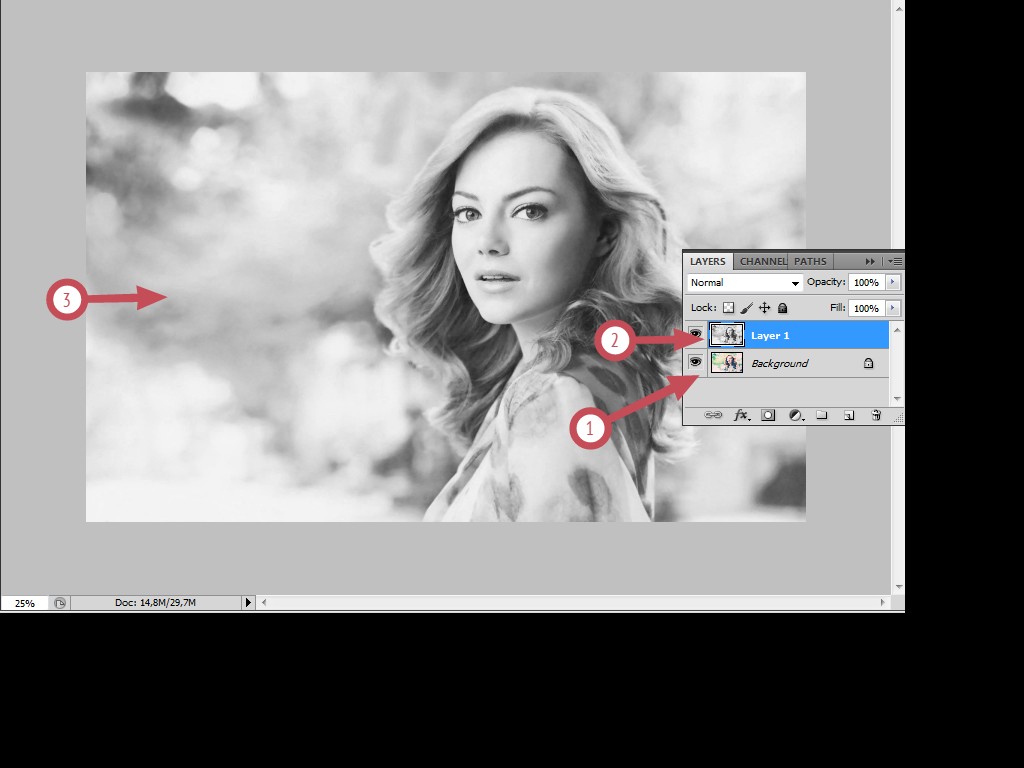Create a new adjustment layer with the half-circle icon
1024x768 pixels.
point(796,415)
